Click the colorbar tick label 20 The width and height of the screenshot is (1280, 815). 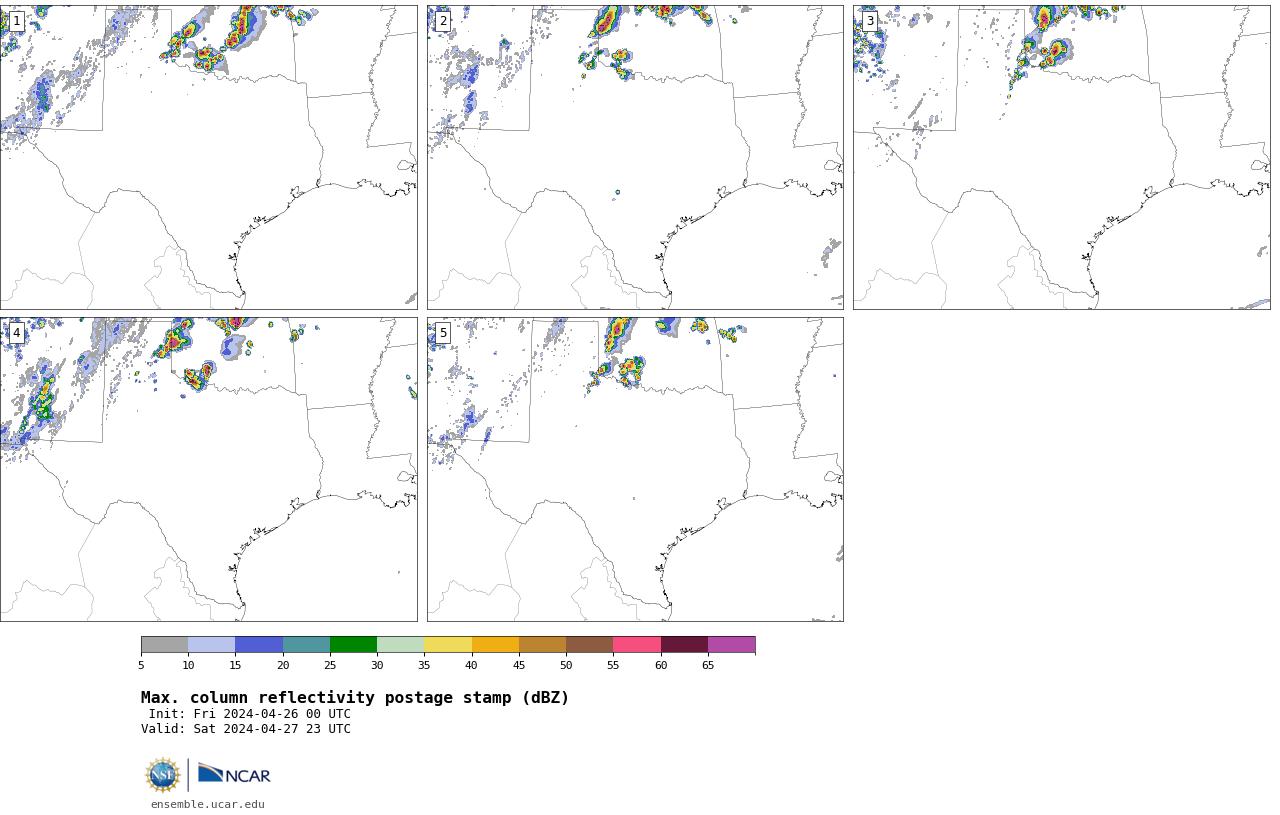[x=283, y=665]
